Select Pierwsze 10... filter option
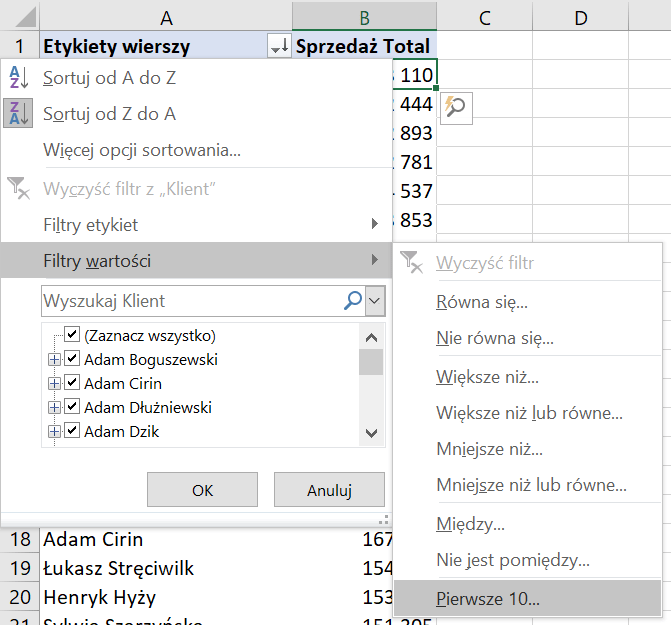Image resolution: width=671 pixels, height=625 pixels. 488,600
